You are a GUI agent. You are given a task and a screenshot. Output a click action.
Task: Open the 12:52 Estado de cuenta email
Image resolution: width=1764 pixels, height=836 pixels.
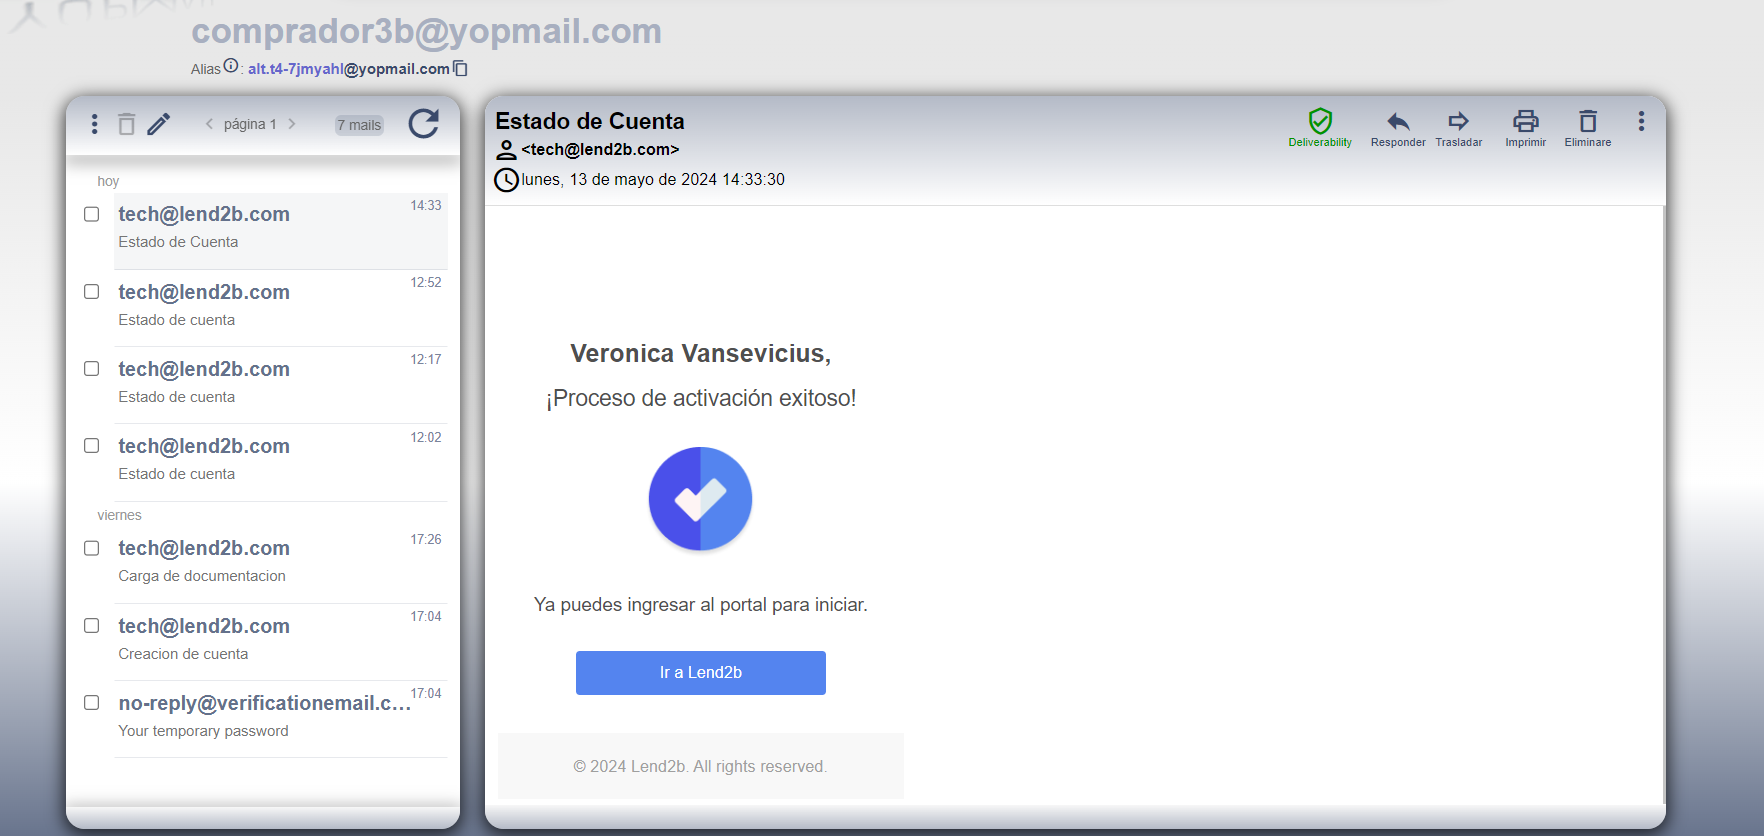coord(280,306)
